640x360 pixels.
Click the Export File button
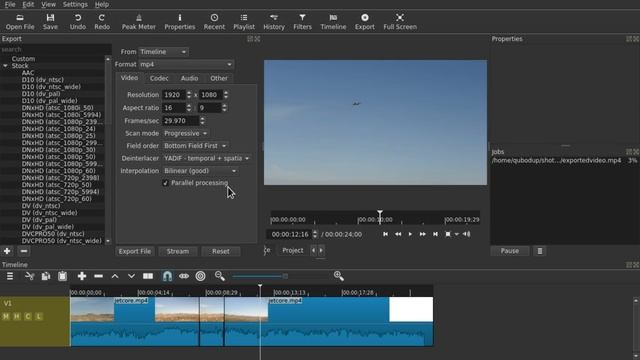[x=135, y=251]
